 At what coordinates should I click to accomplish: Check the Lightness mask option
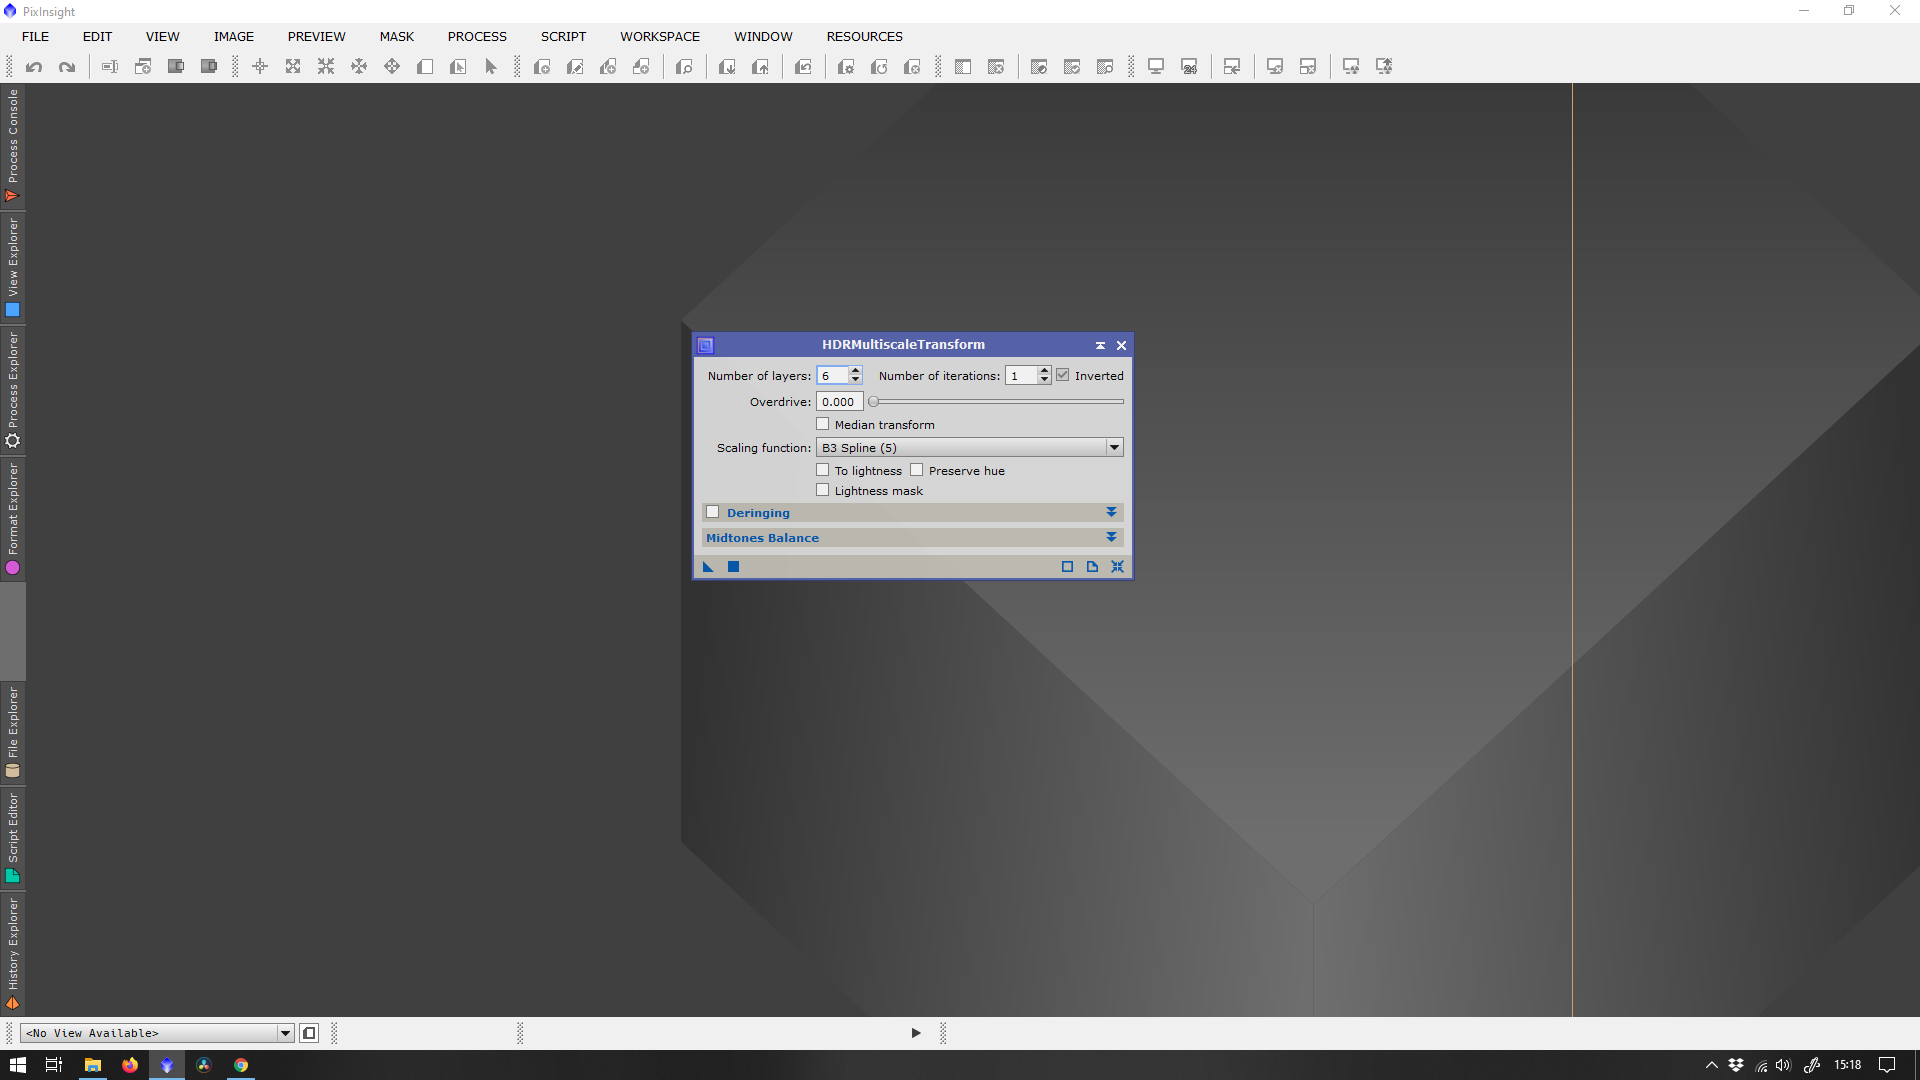tap(823, 490)
